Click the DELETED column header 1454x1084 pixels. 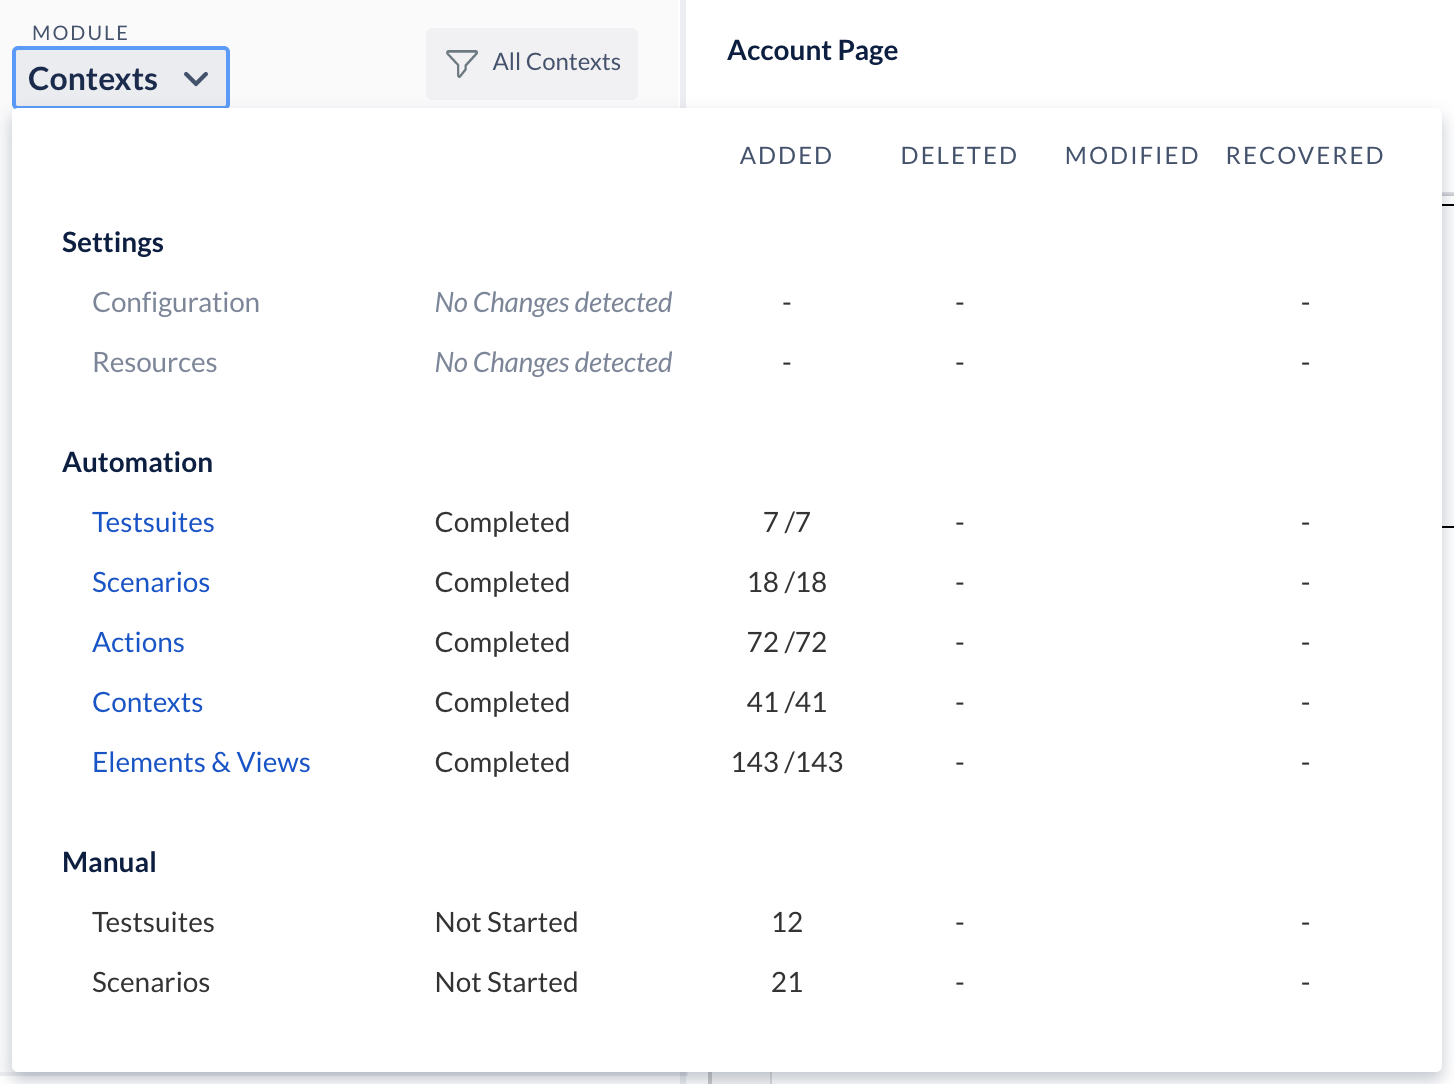959,156
